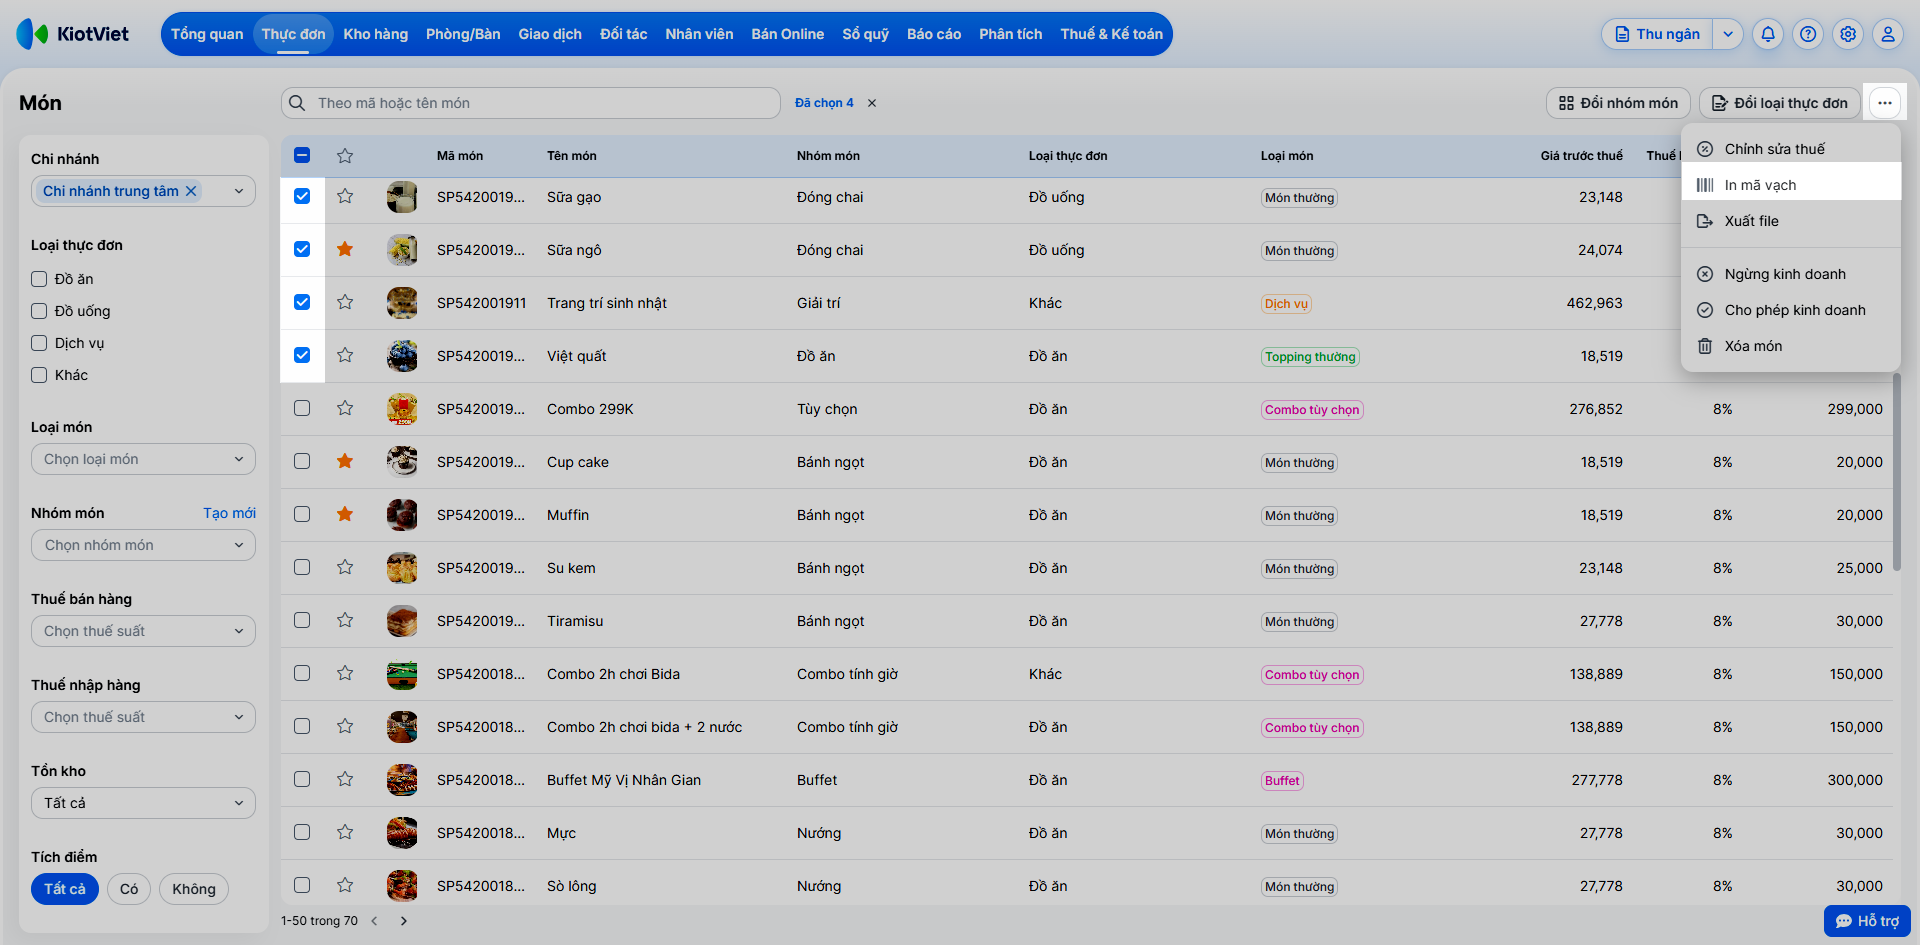This screenshot has height=945, width=1920.
Task: Remove favorite star from Sữa ngô
Action: point(345,249)
